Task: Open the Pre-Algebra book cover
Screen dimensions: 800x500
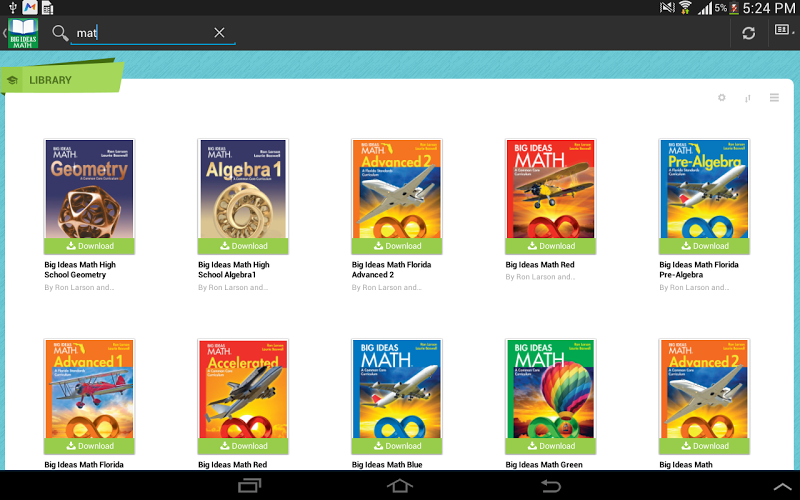Action: coord(704,188)
